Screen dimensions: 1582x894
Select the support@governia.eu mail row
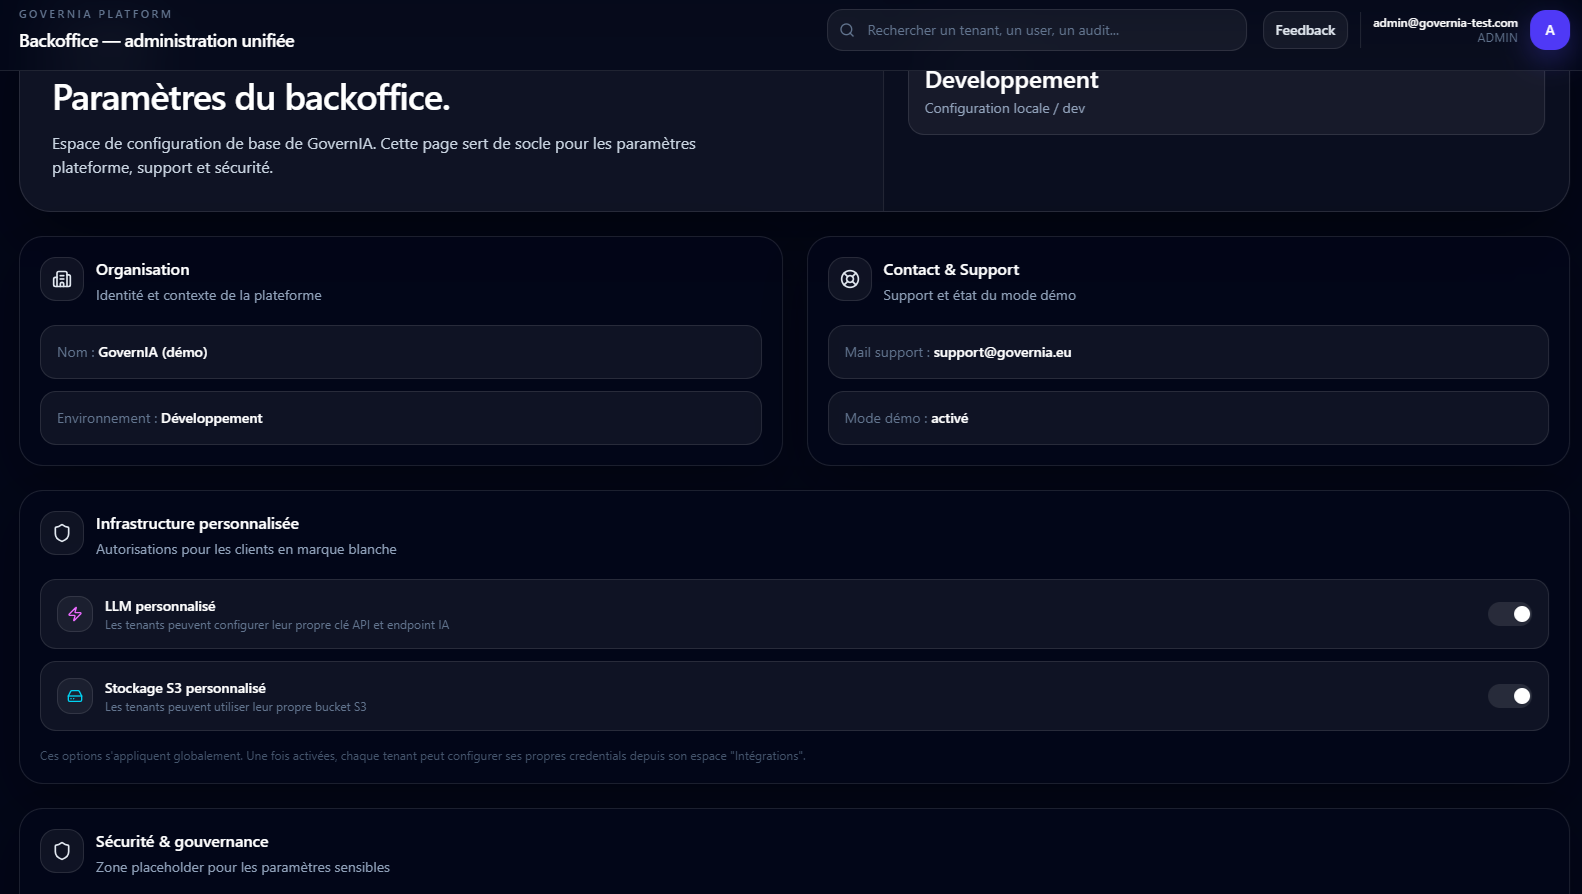(1188, 352)
